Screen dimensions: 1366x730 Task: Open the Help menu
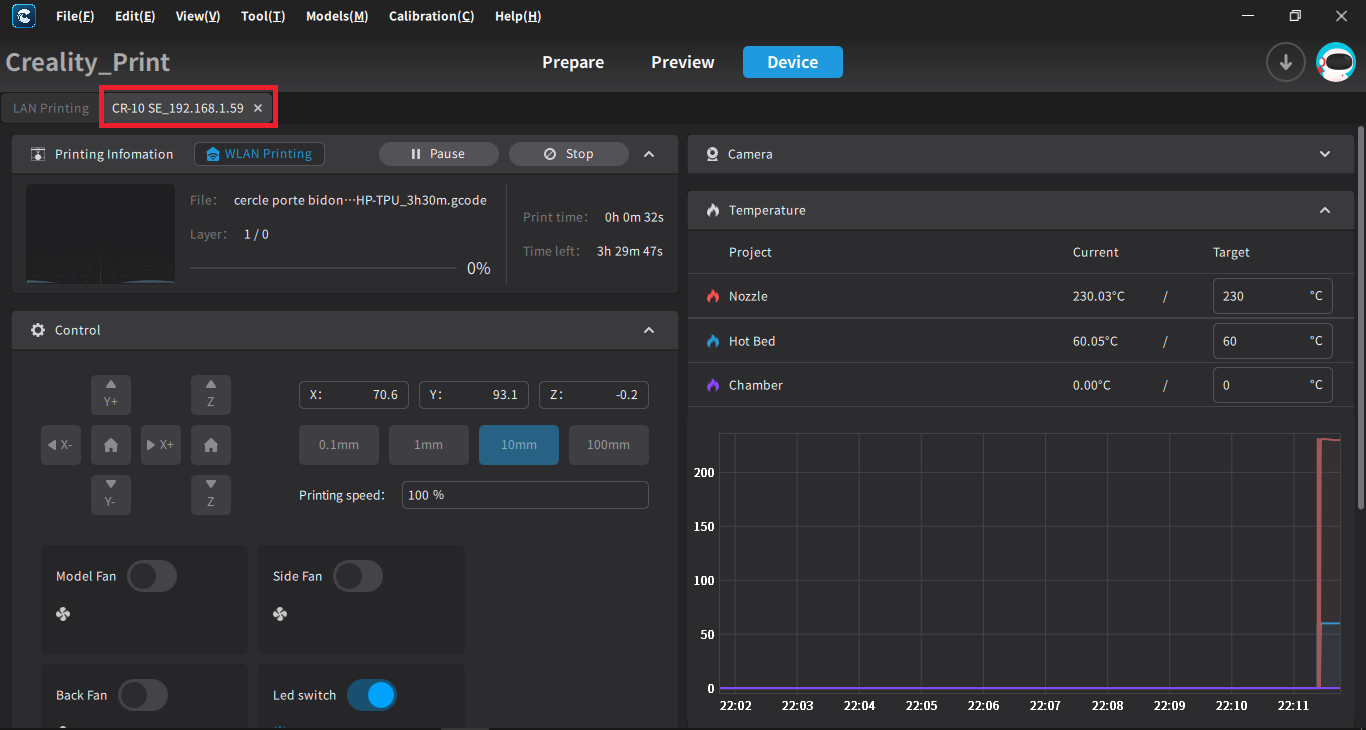(518, 16)
